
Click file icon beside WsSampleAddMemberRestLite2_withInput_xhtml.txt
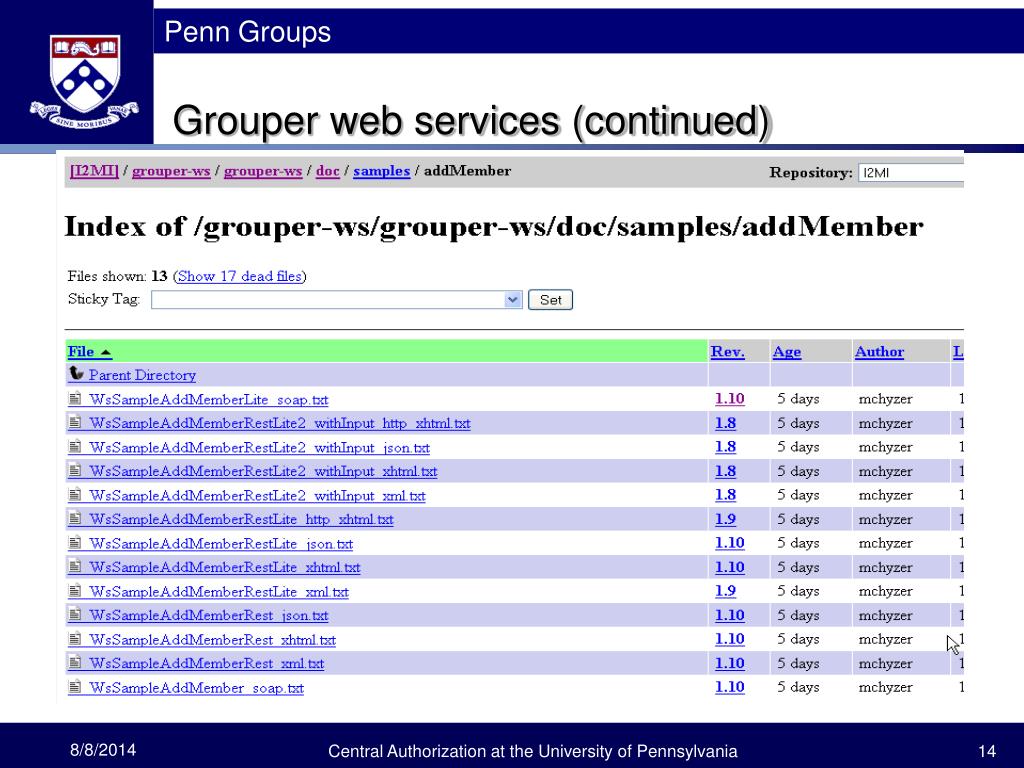(x=75, y=470)
